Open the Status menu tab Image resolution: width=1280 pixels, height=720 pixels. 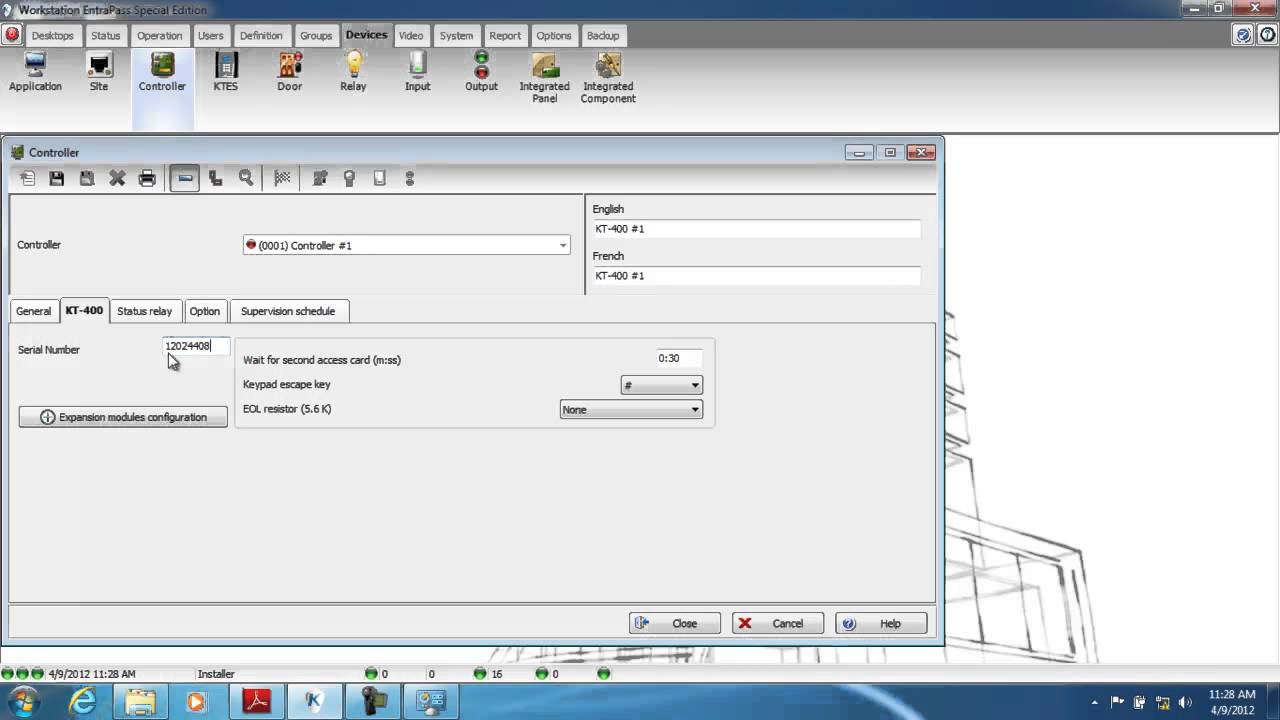(105, 35)
